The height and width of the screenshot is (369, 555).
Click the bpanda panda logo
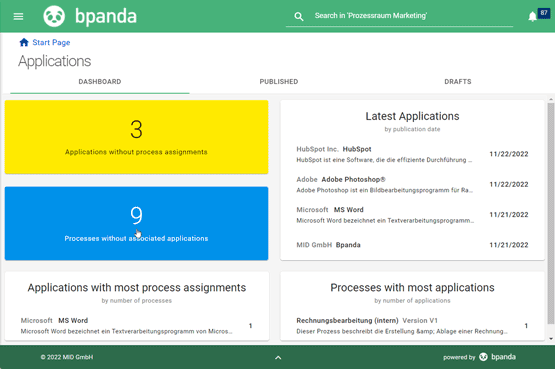tap(54, 16)
